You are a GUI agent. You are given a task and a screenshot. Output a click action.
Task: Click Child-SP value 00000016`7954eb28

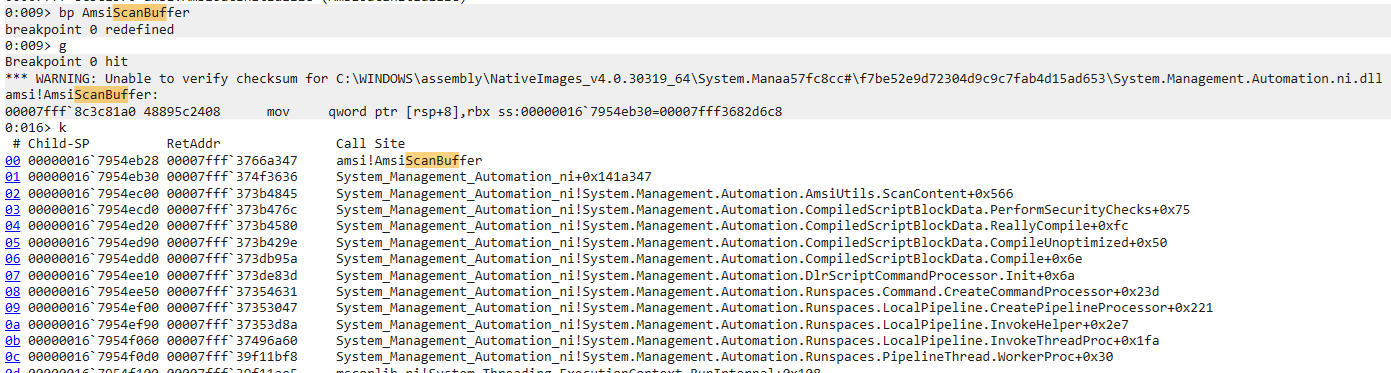click(93, 160)
